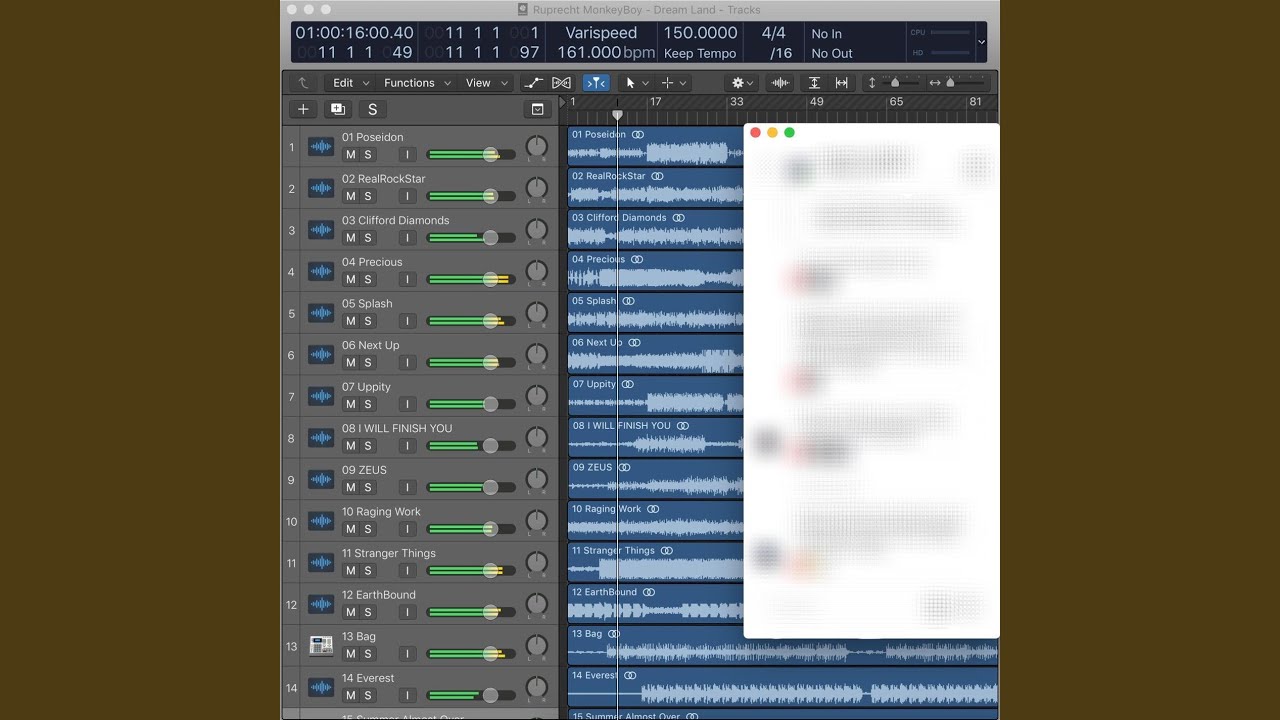
Task: Click the pan knob of 01 Poseidon
Action: click(x=537, y=147)
